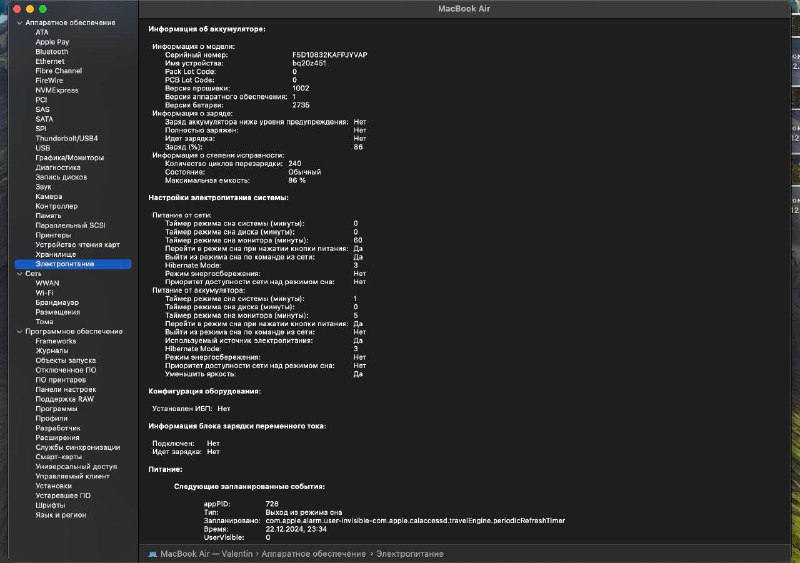Select Брандмауэр in the network list
Image resolution: width=800 pixels, height=563 pixels.
[57, 302]
